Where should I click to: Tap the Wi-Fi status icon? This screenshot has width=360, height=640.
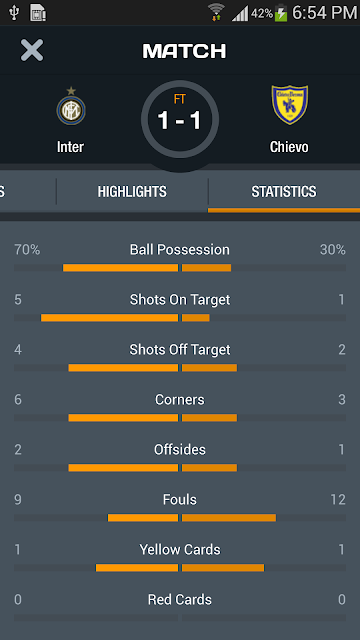pyautogui.click(x=216, y=12)
